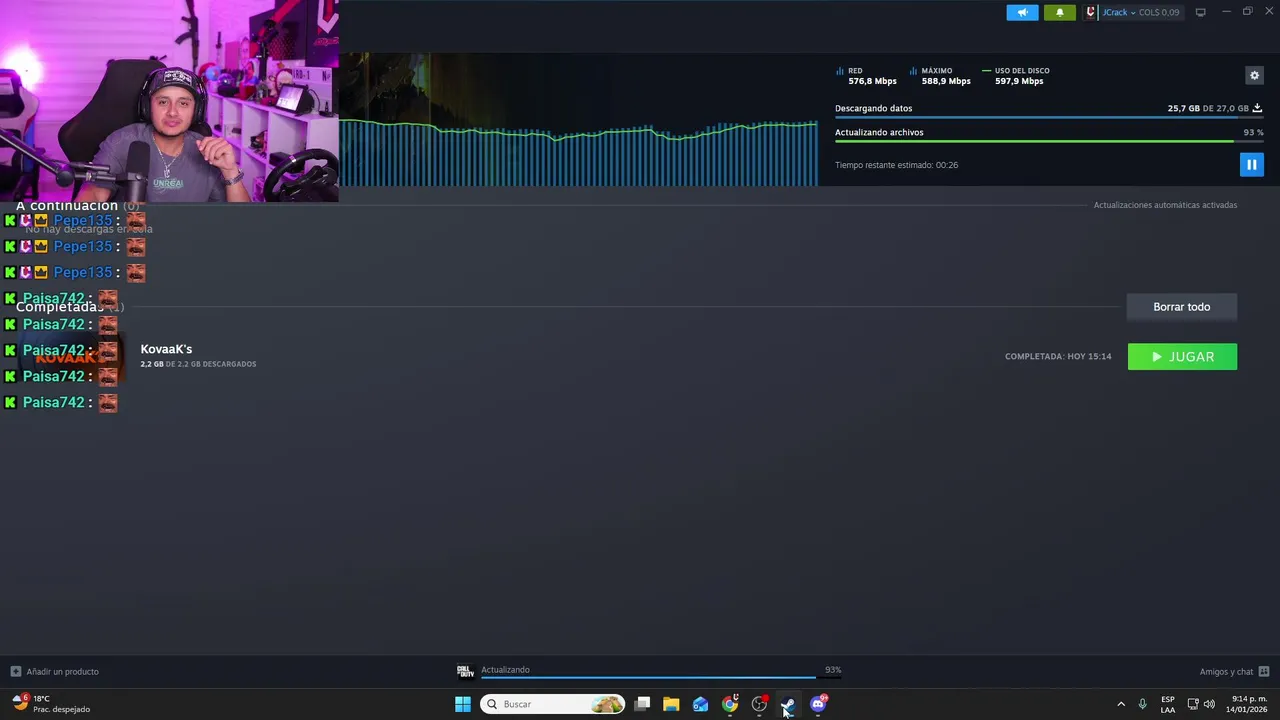Screen dimensions: 1280x720
Task: Open Amigos y chat panel
Action: [1226, 672]
